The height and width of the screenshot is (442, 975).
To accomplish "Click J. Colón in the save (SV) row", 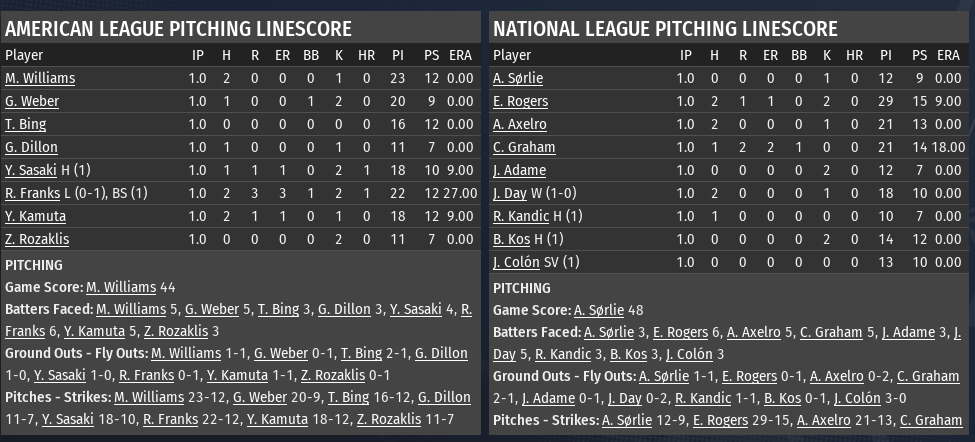I will click(516, 262).
